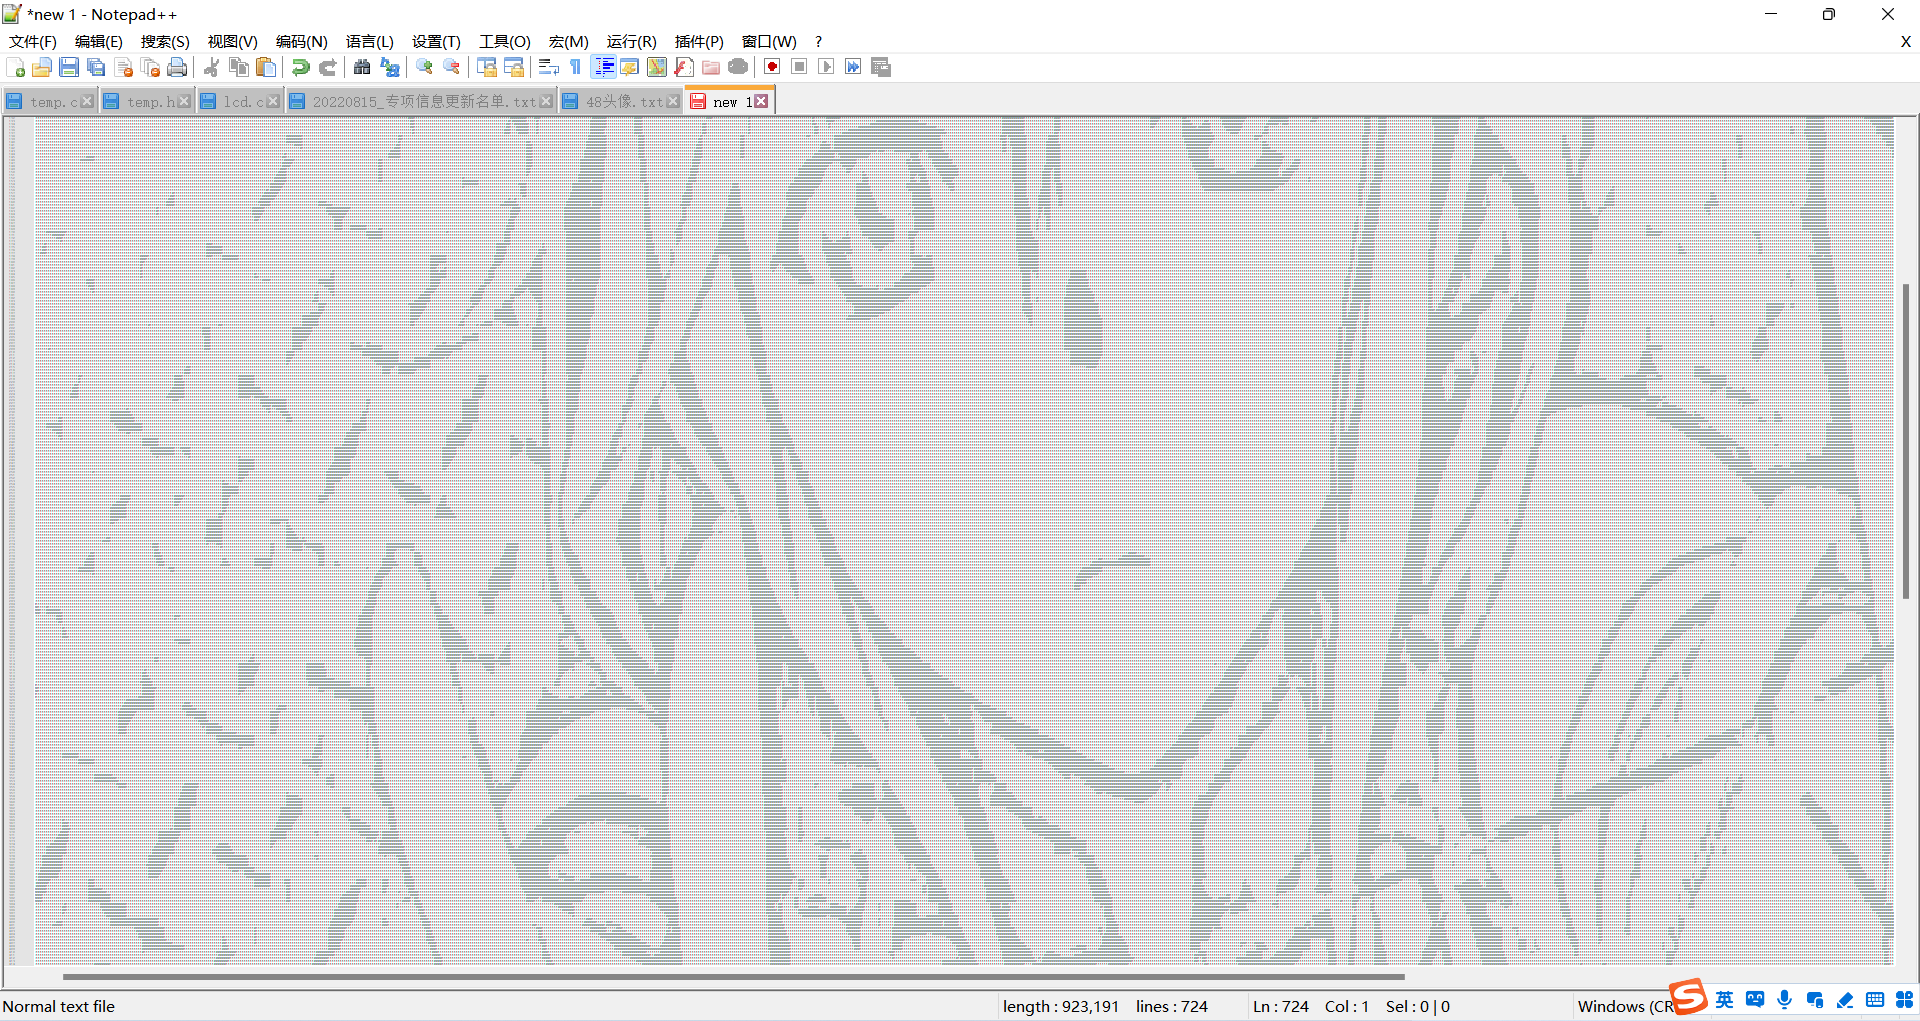Open the 窗口(W) menu
Screen dimensions: 1920x1021
[769, 41]
